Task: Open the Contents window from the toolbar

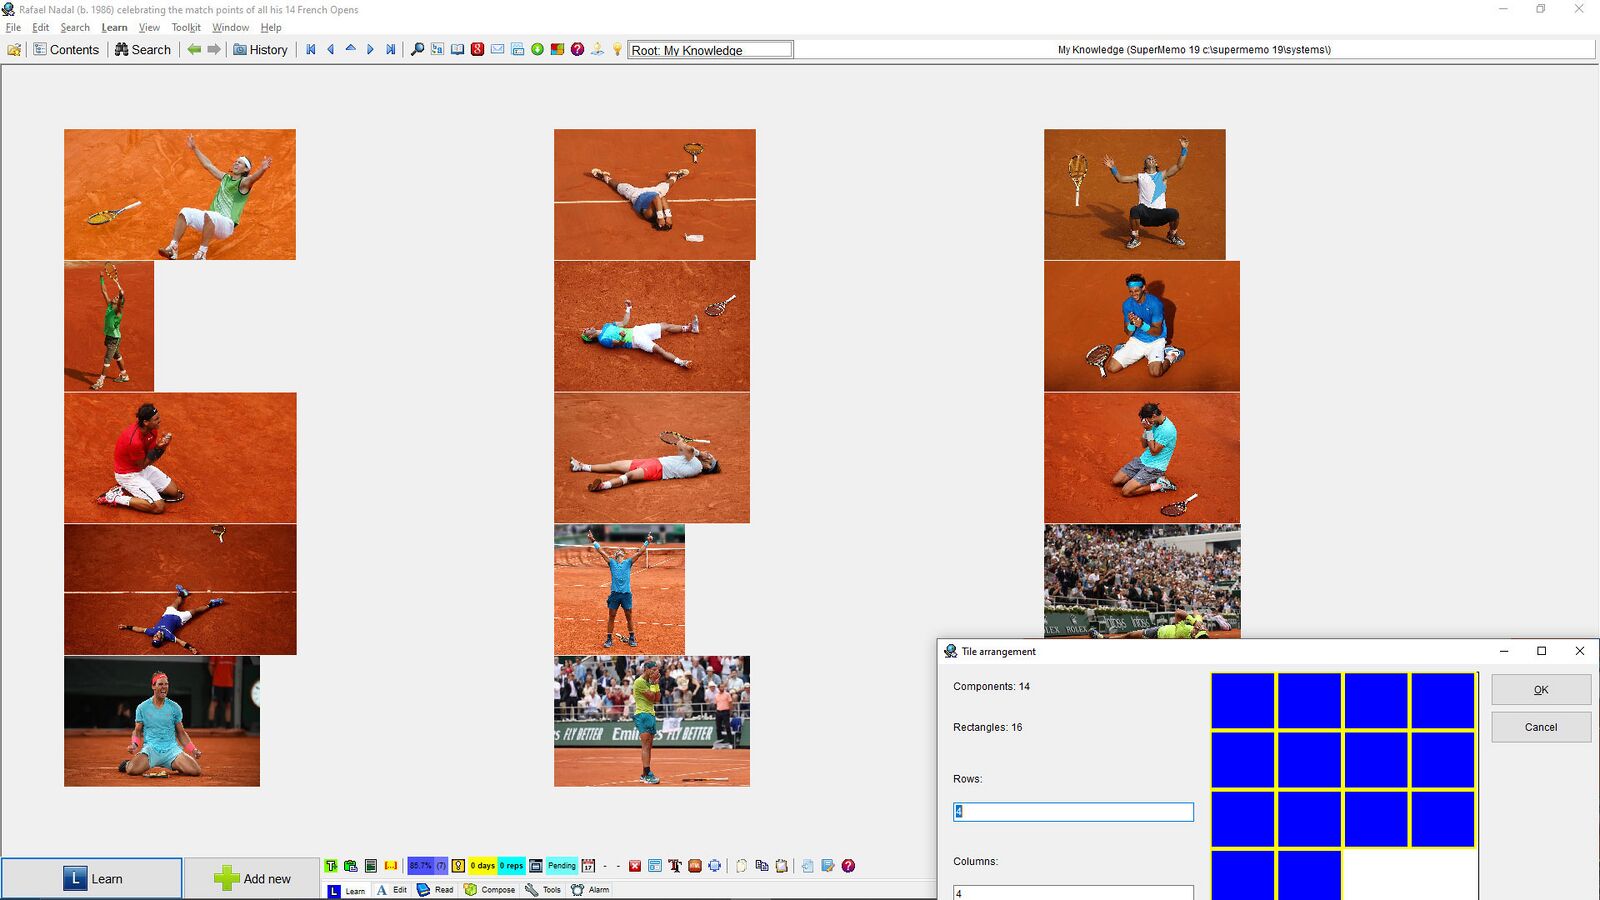Action: (66, 49)
